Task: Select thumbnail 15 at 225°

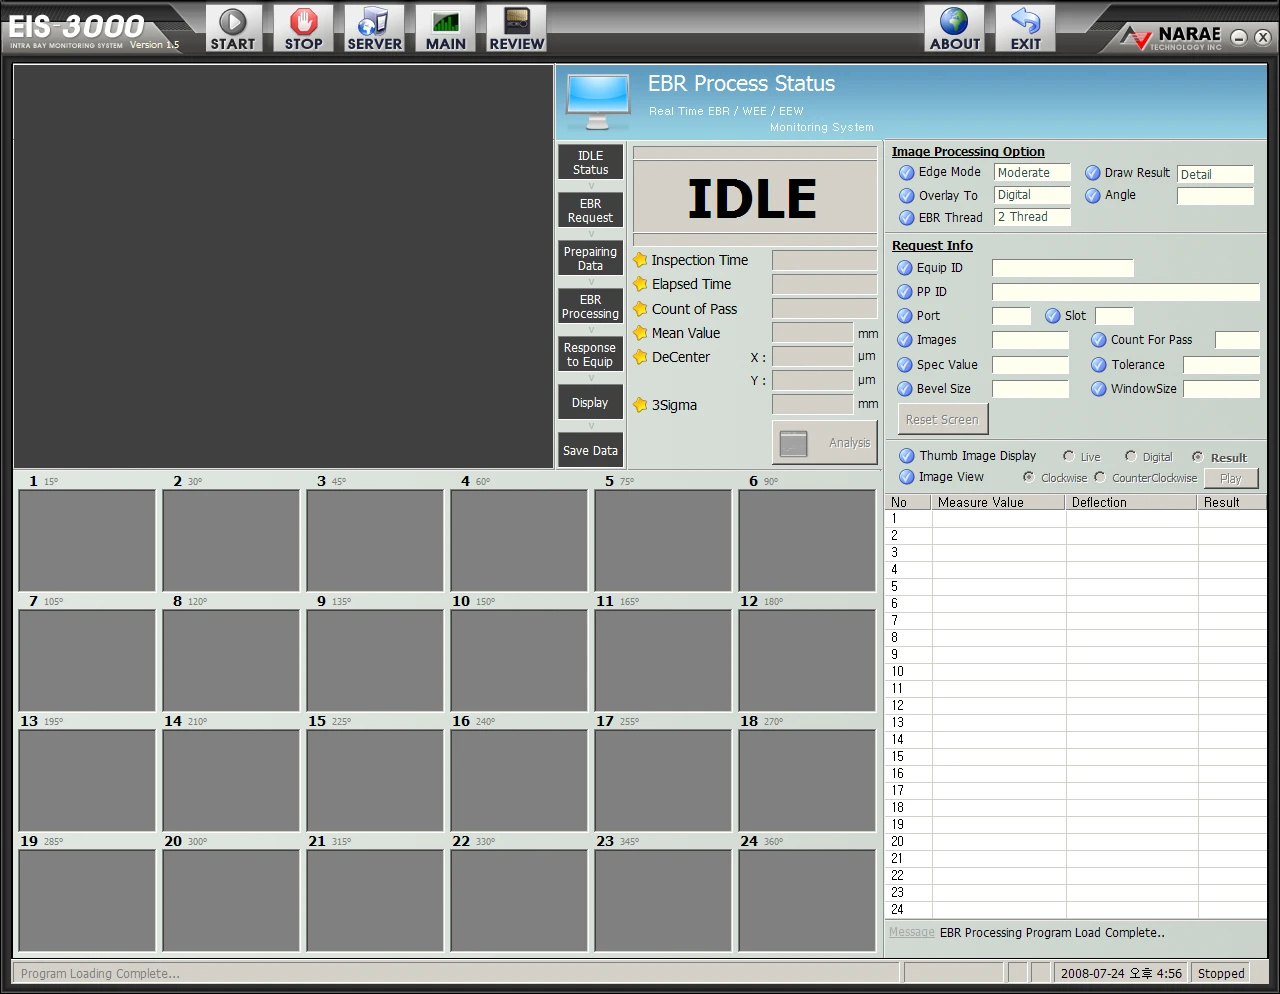Action: (375, 780)
